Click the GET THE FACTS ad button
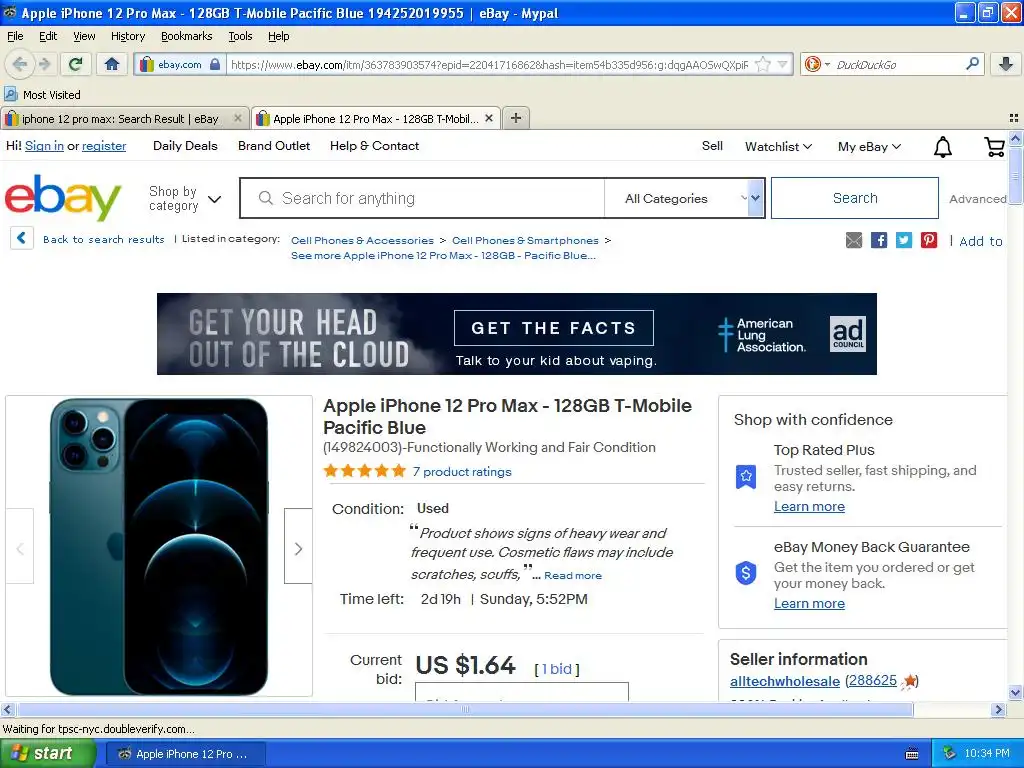The height and width of the screenshot is (768, 1024). point(554,328)
